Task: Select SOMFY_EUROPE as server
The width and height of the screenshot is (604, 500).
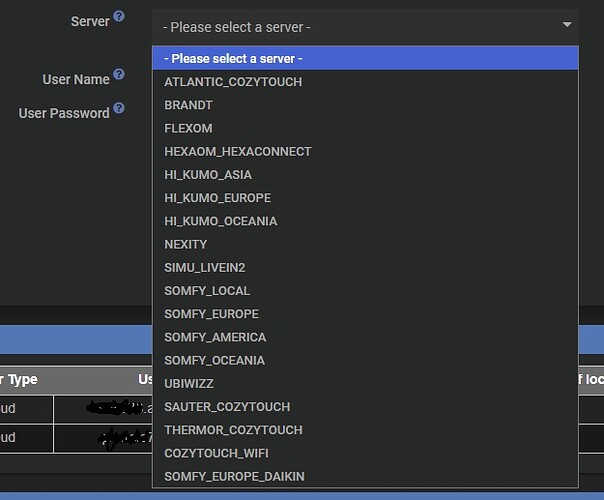Action: click(x=365, y=314)
